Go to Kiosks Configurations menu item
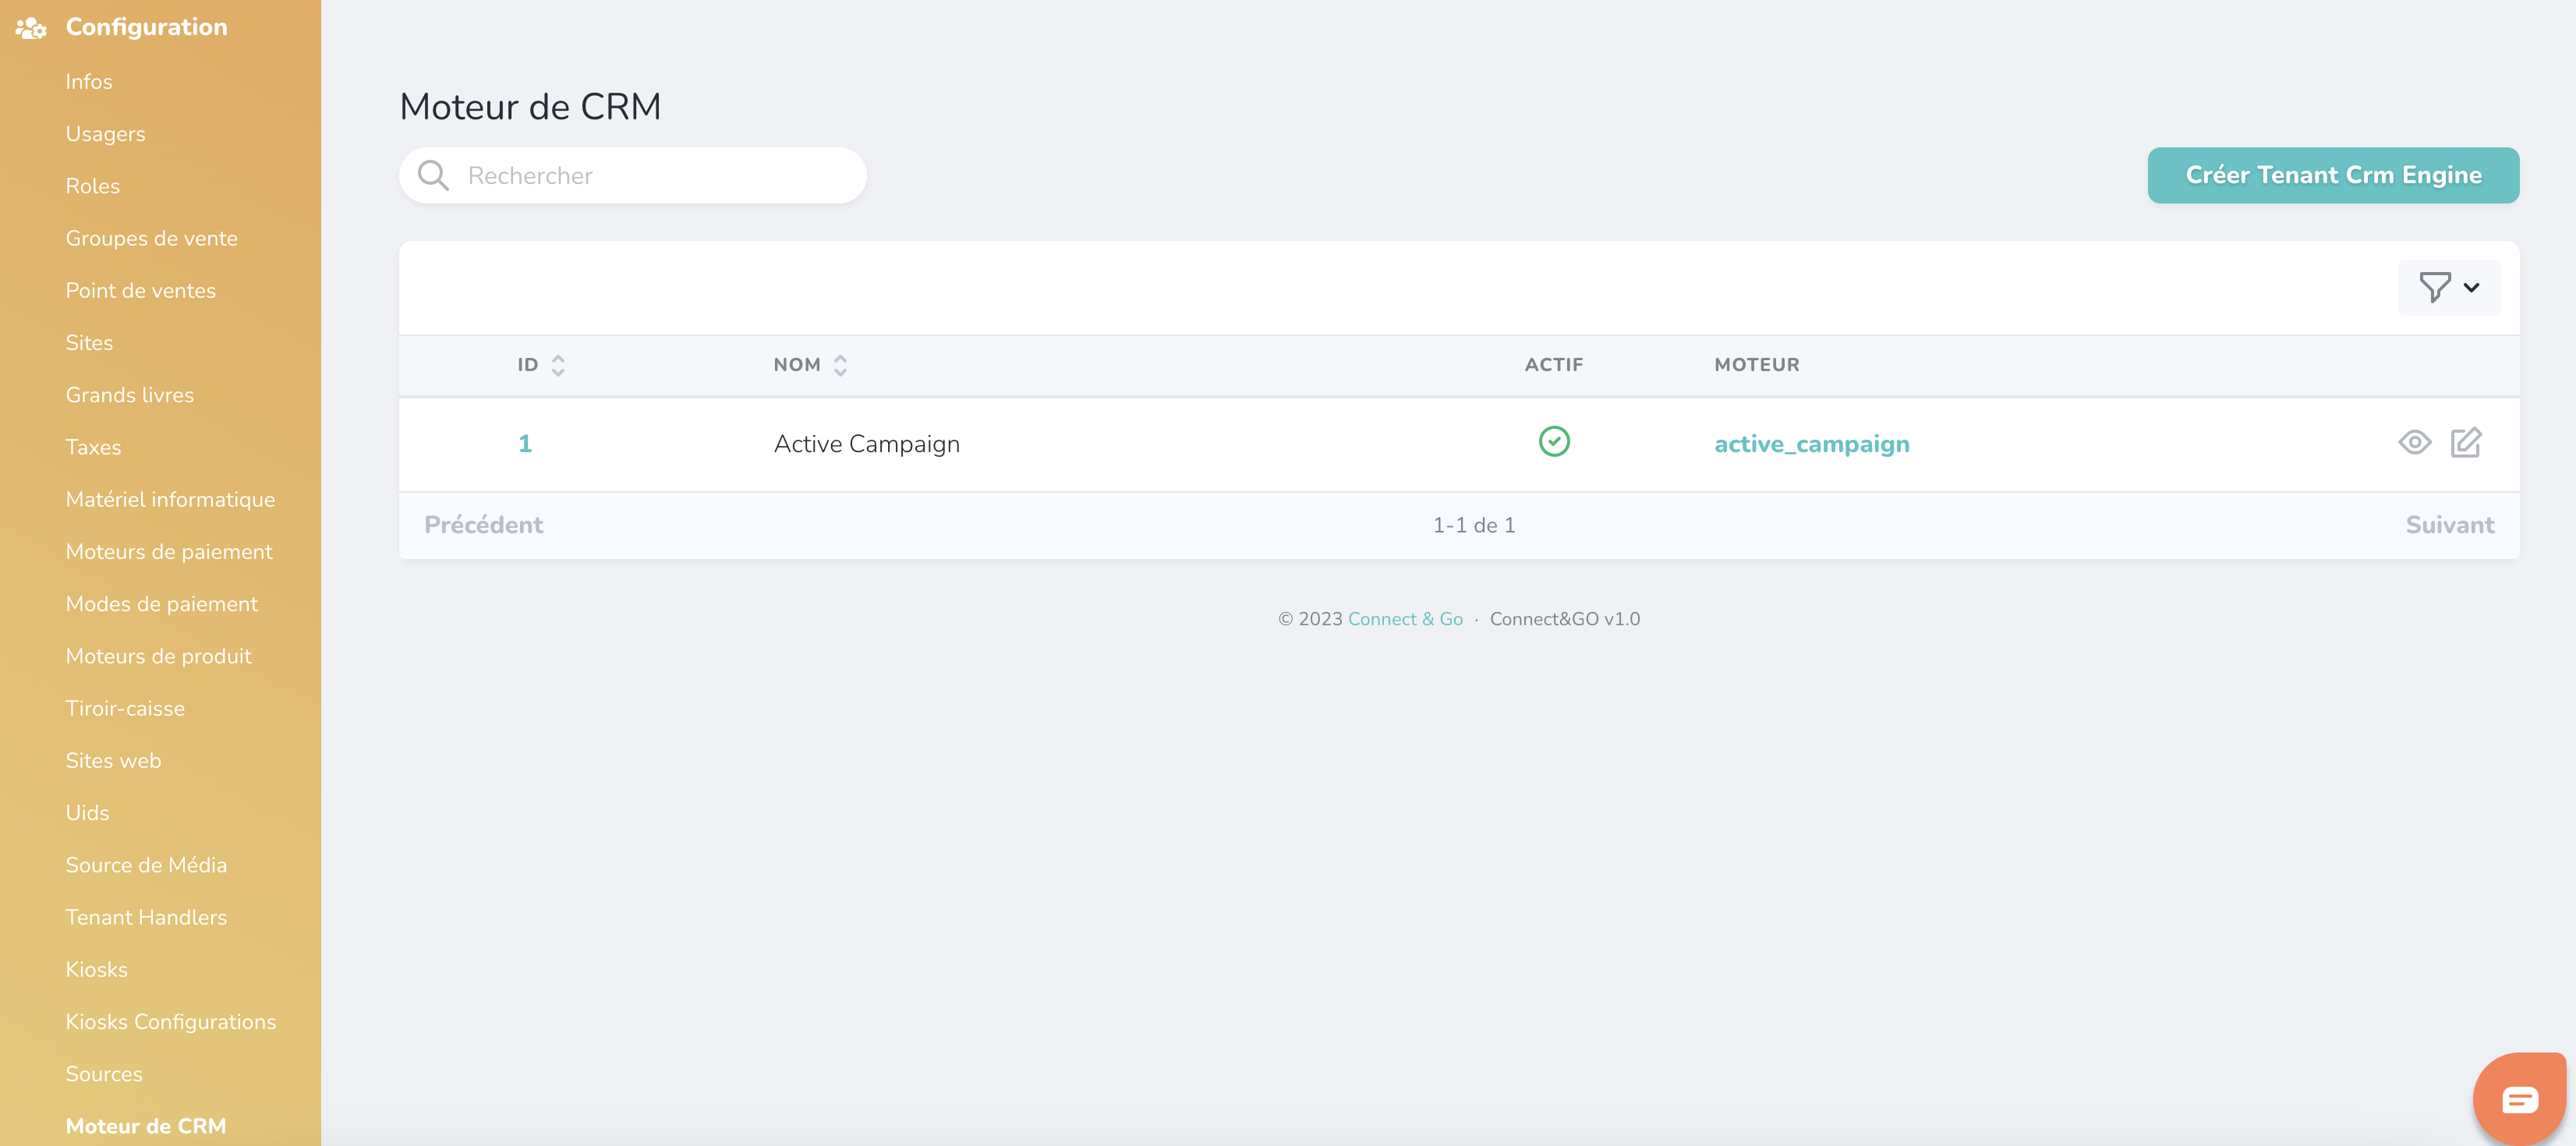The height and width of the screenshot is (1146, 2576). tap(170, 1021)
